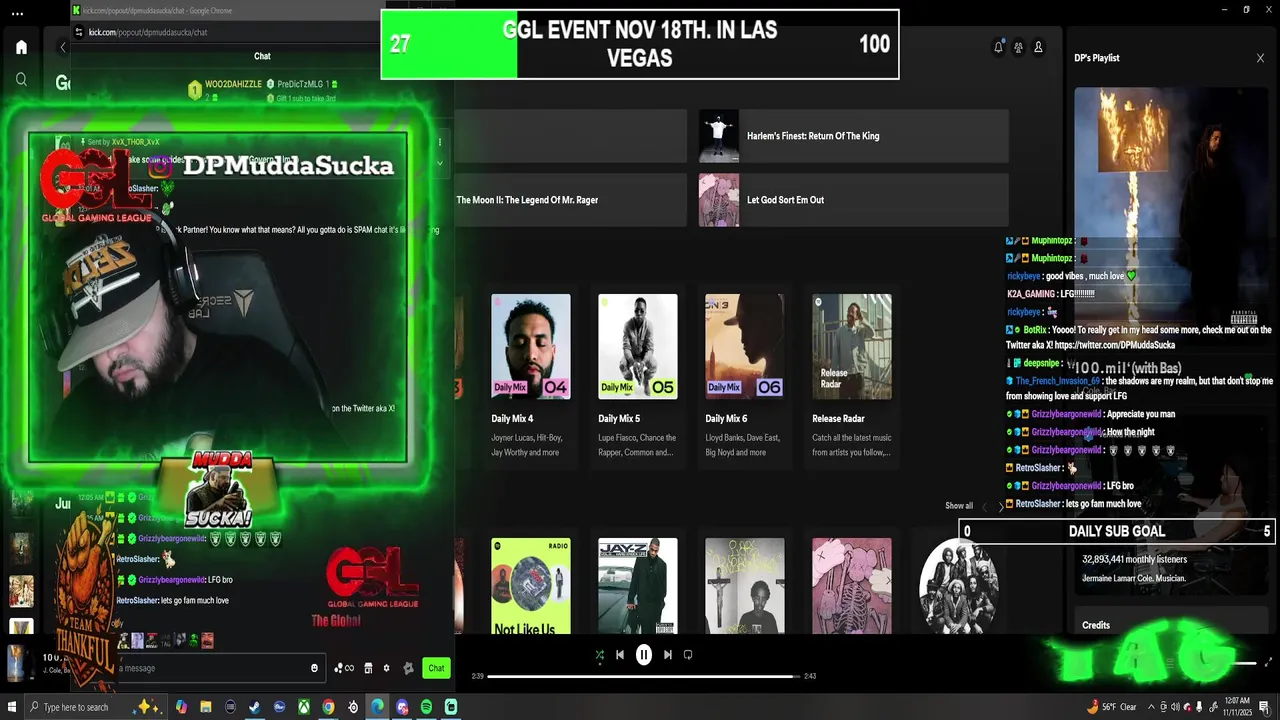1280x720 pixels.
Task: Open the Daily Mix 4 playlist card
Action: click(531, 376)
